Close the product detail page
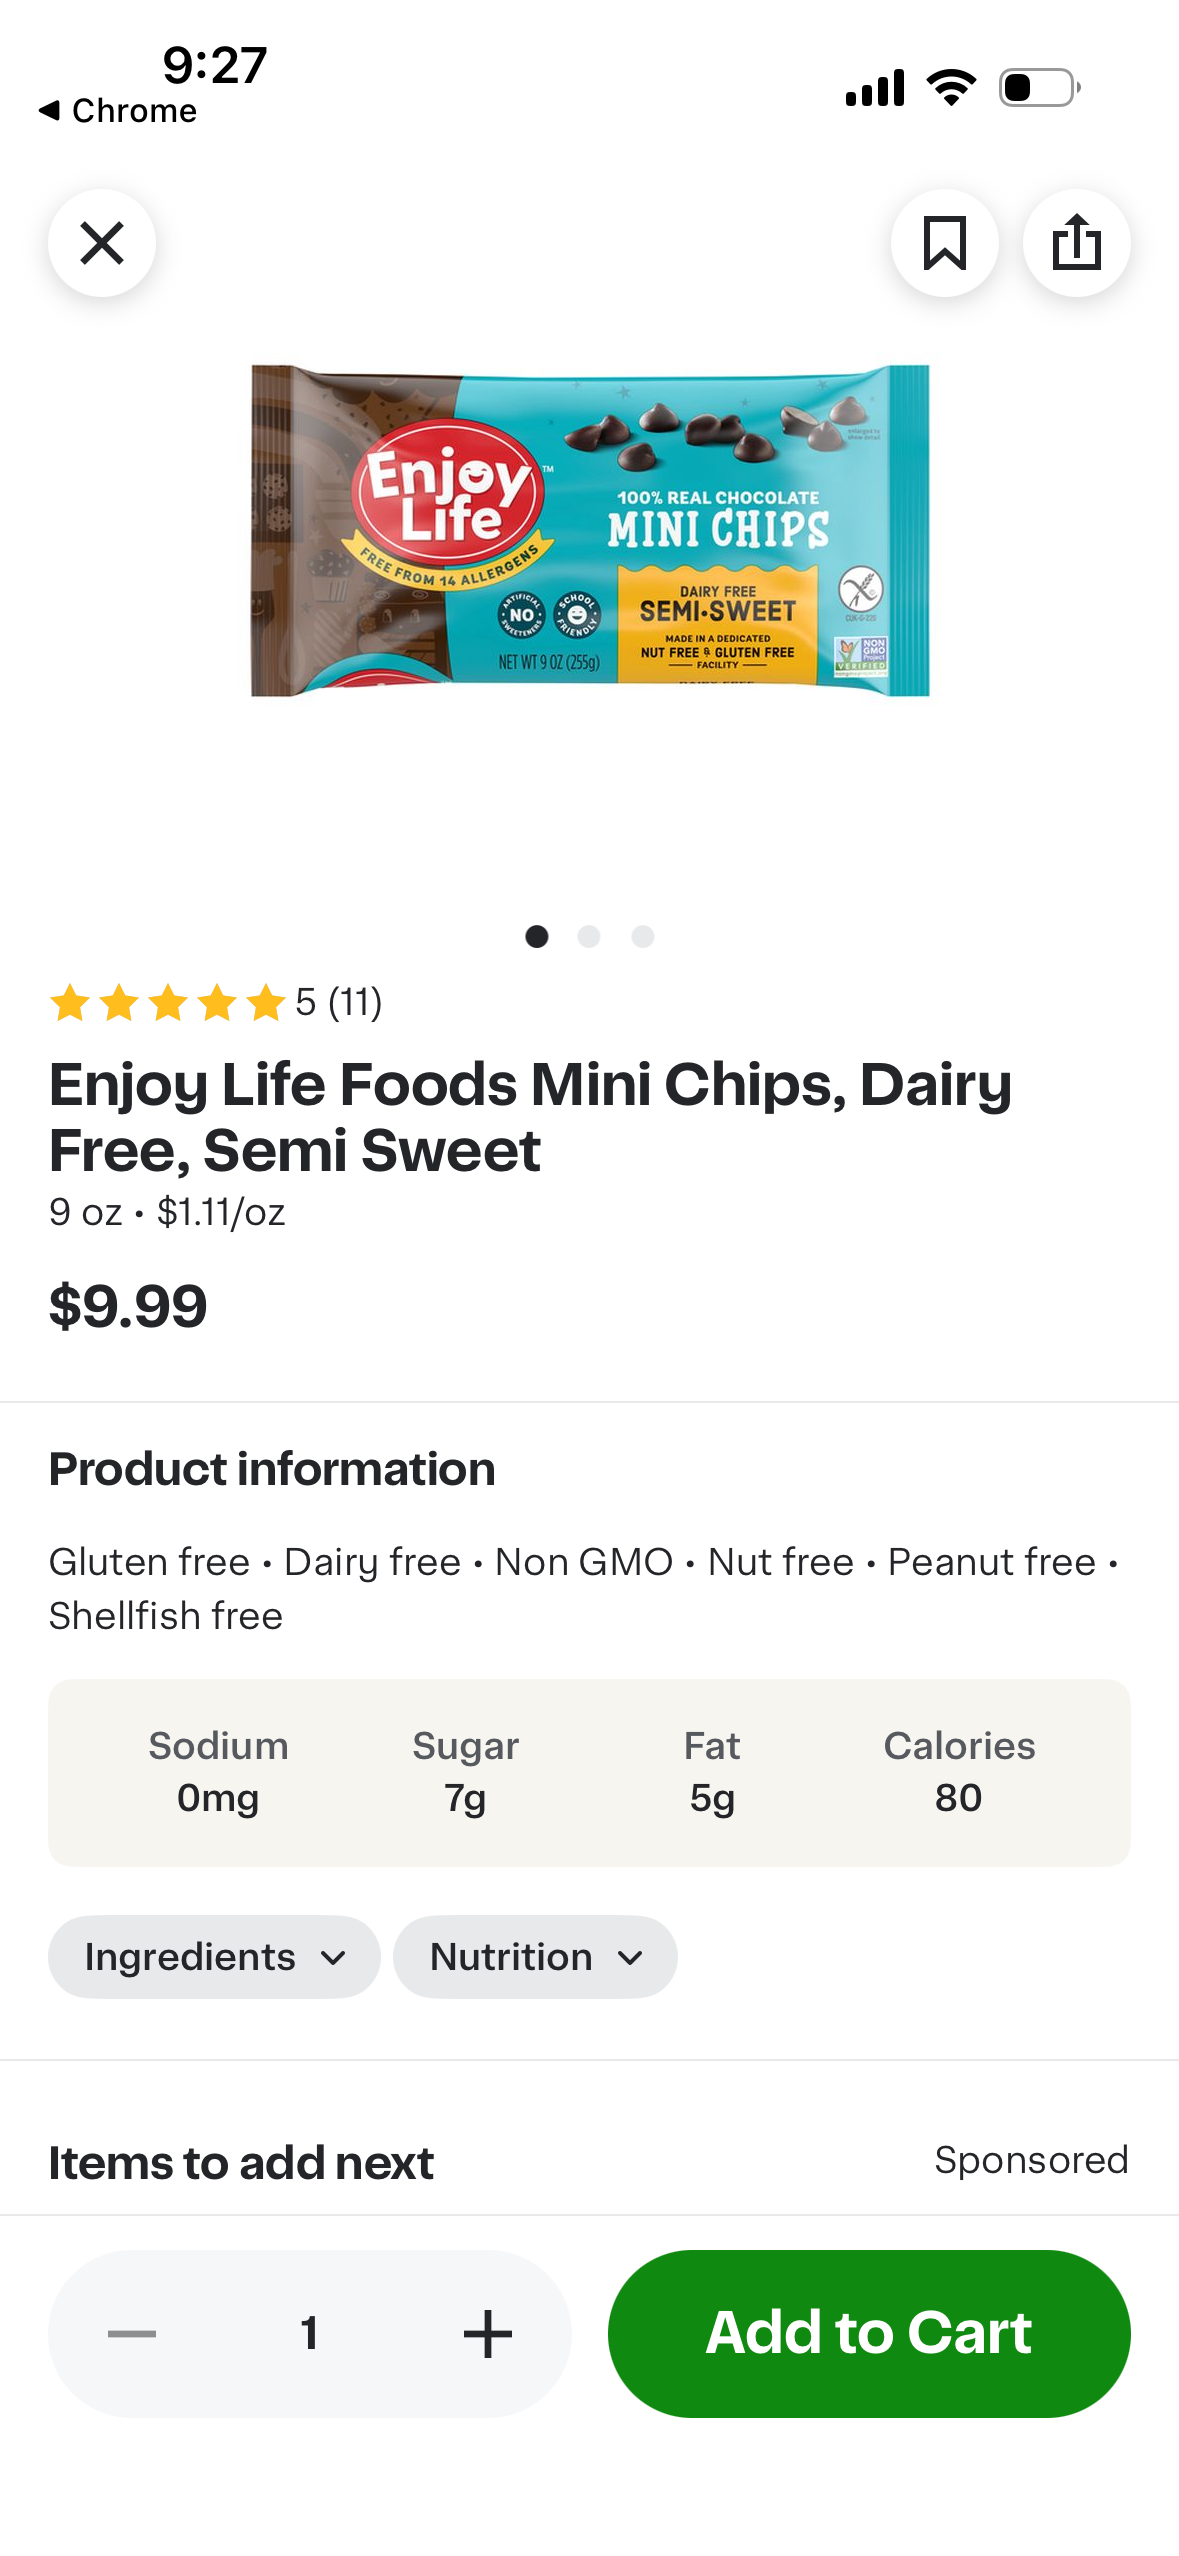1179x2556 pixels. 102,243
